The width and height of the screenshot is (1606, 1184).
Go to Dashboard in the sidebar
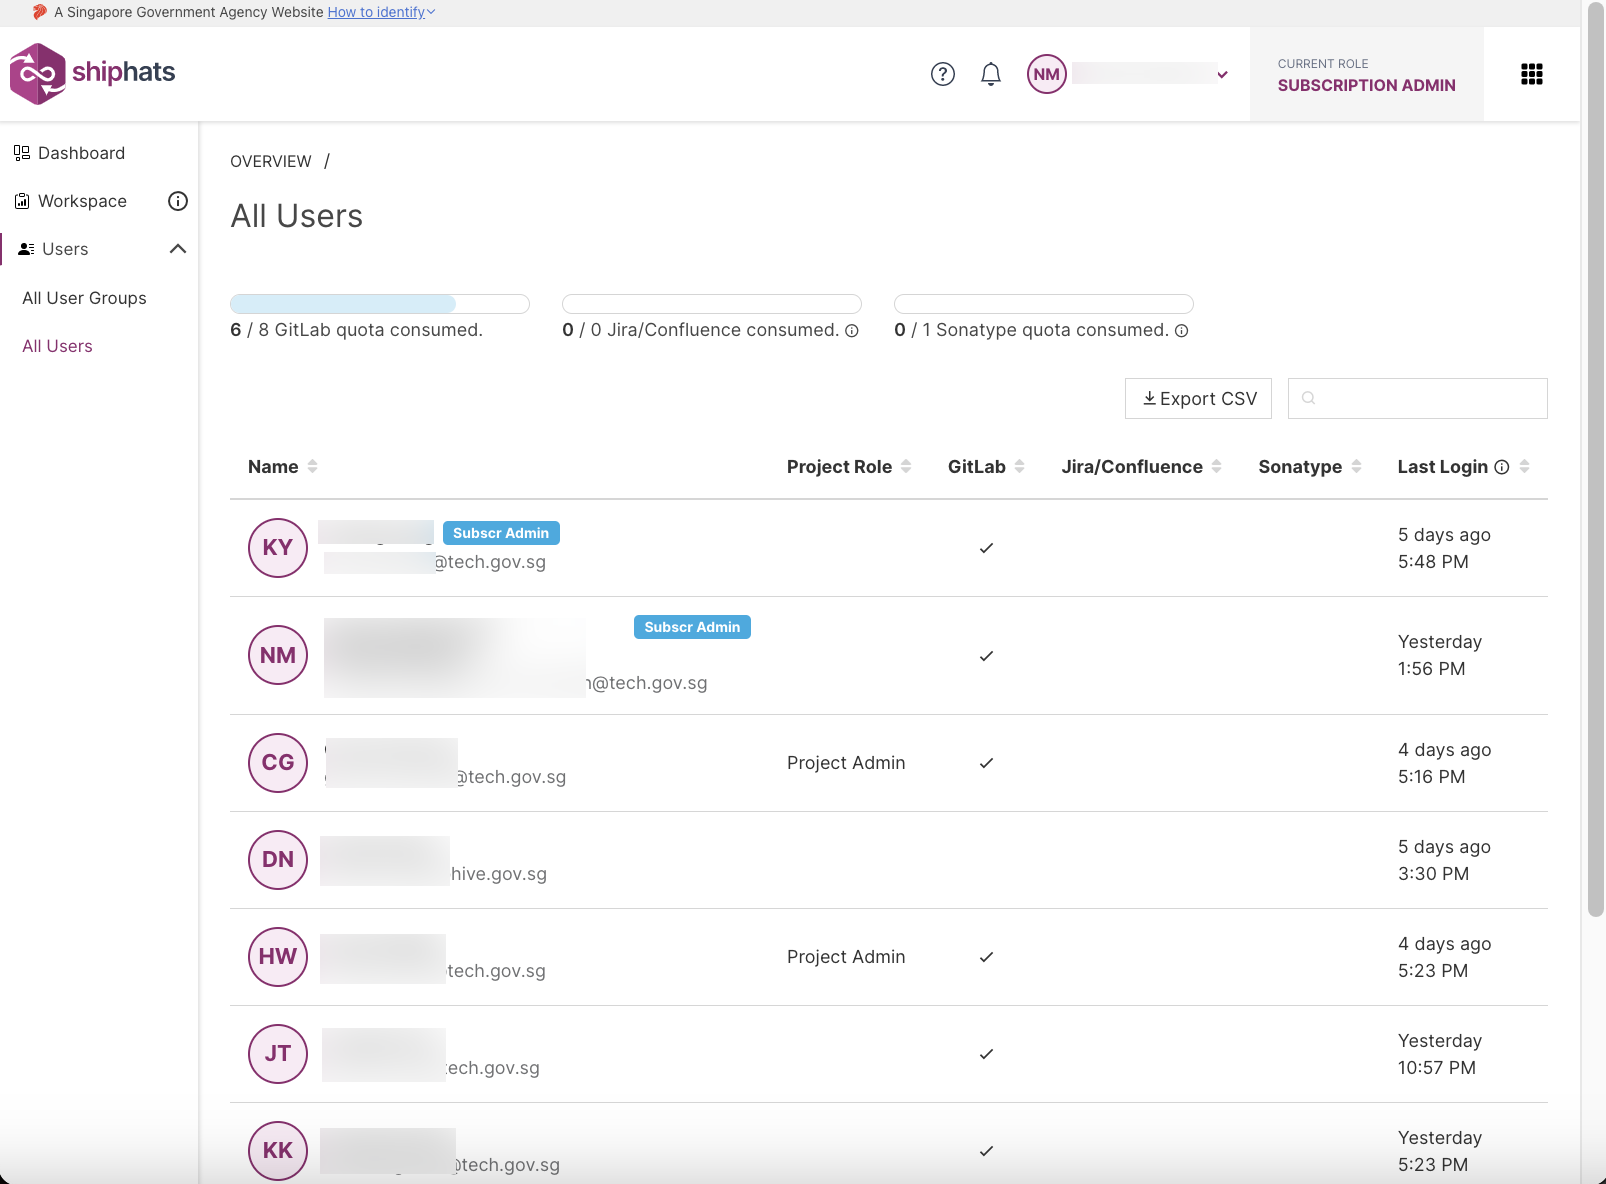(81, 153)
